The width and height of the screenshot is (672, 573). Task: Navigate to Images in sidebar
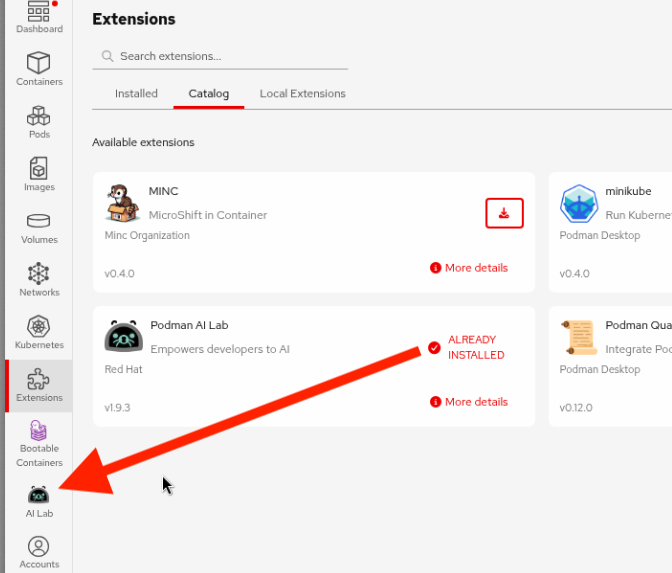point(38,173)
